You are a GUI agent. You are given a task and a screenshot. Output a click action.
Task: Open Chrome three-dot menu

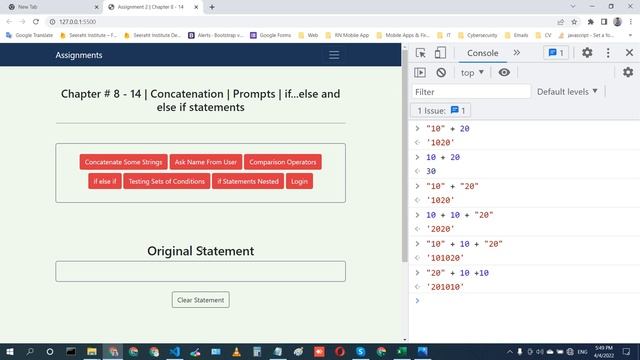click(x=631, y=22)
